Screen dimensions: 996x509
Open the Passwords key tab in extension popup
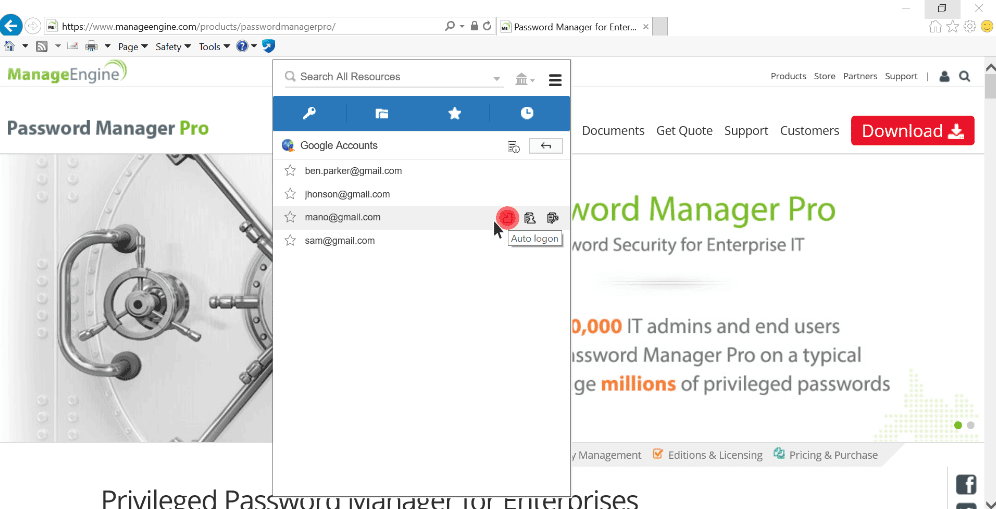click(x=309, y=114)
